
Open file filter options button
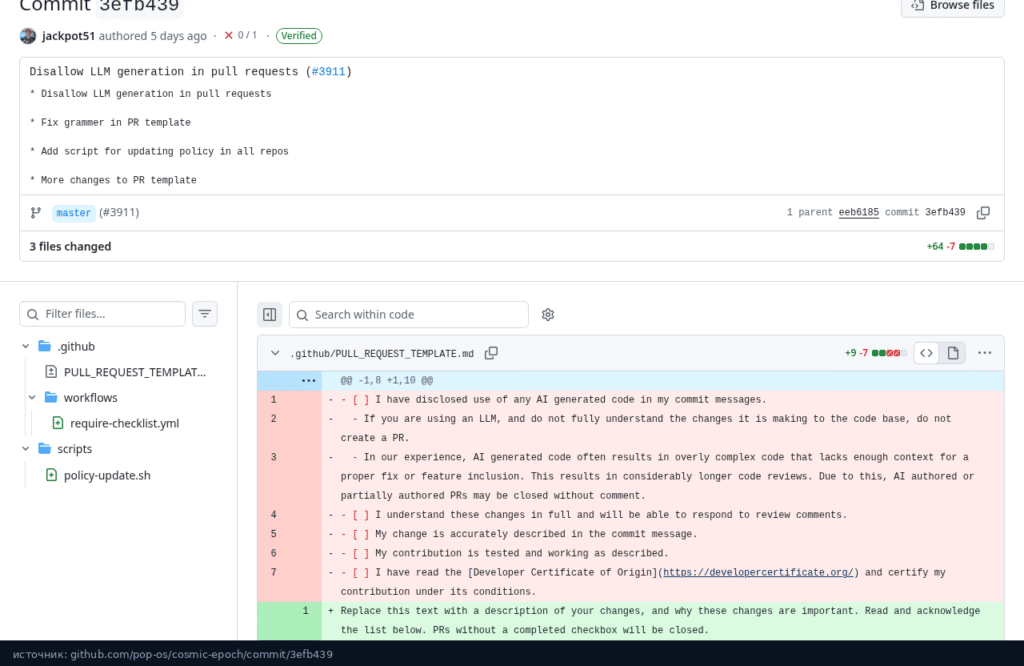204,314
